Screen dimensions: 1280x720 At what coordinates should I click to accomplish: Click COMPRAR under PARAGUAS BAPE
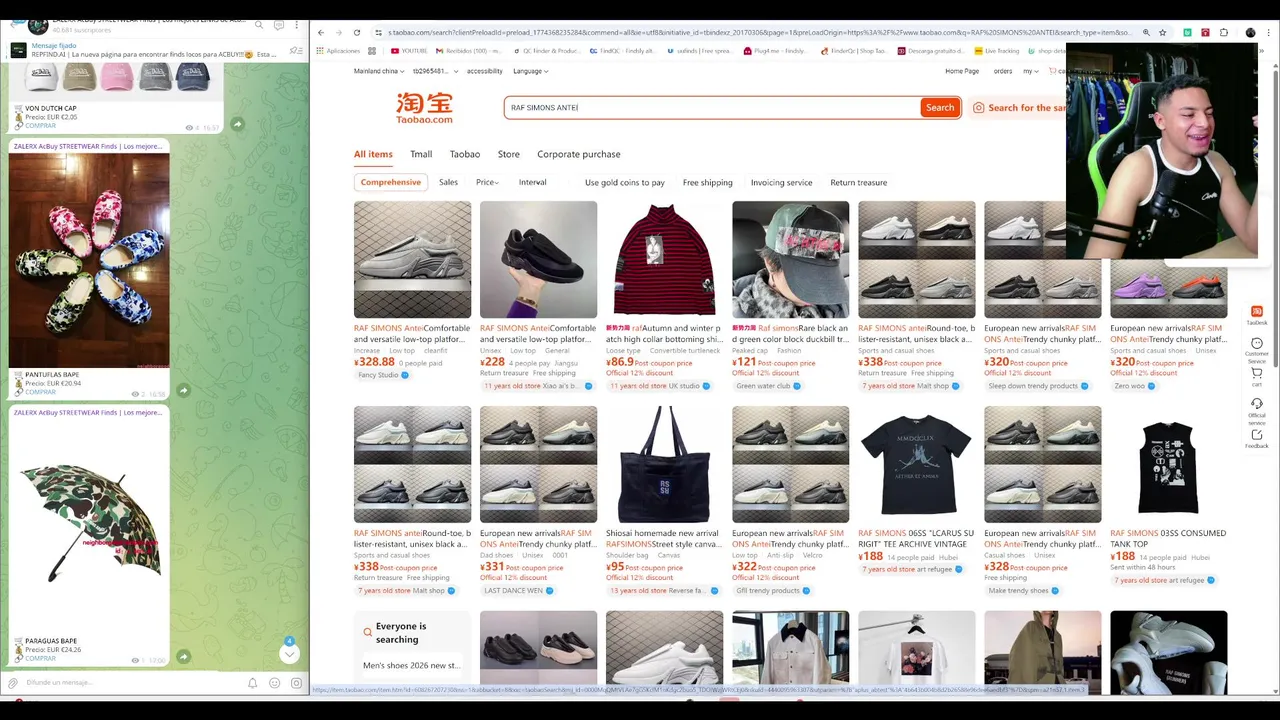40,658
